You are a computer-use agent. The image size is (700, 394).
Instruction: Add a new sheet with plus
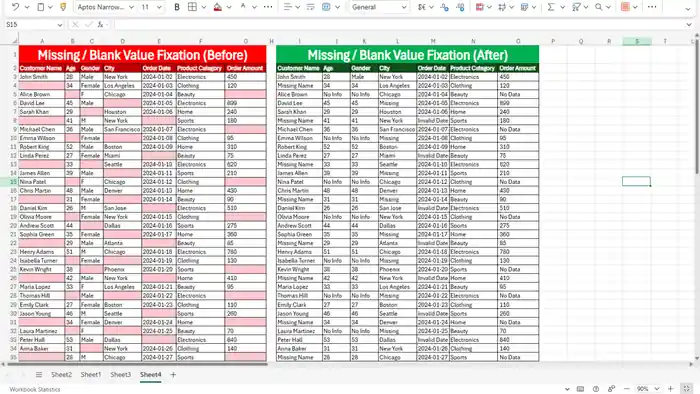point(173,375)
